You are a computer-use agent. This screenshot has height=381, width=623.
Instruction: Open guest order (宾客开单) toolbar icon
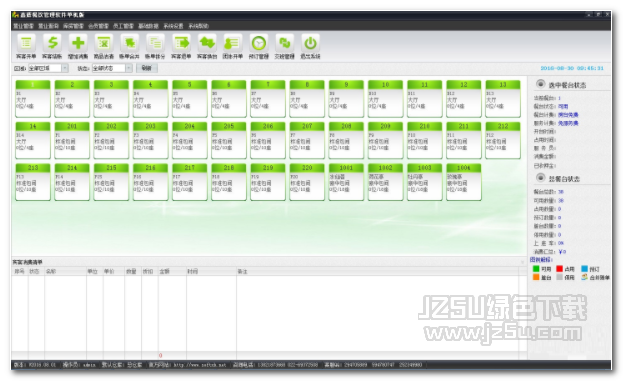coord(26,43)
